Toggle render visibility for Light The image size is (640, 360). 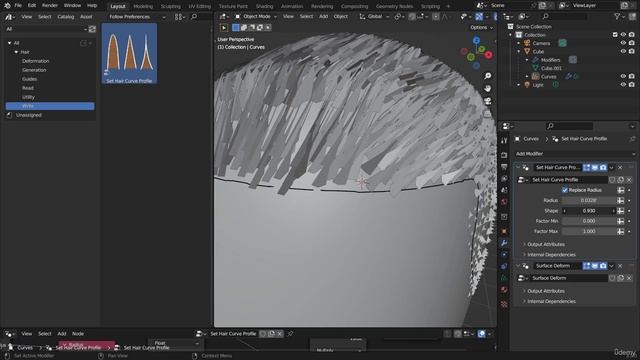tap(632, 85)
